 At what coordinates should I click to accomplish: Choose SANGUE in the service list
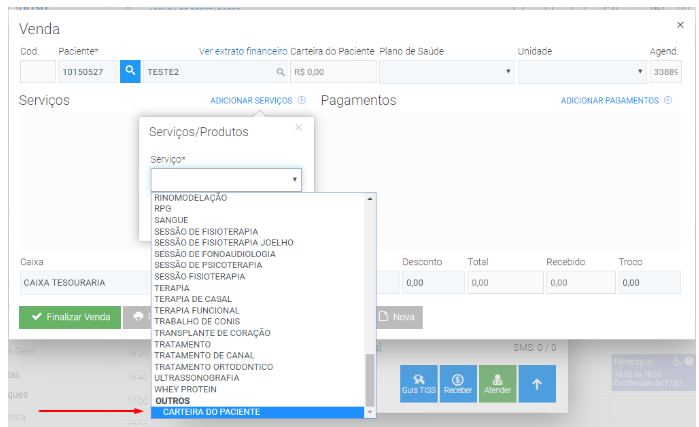click(258, 220)
